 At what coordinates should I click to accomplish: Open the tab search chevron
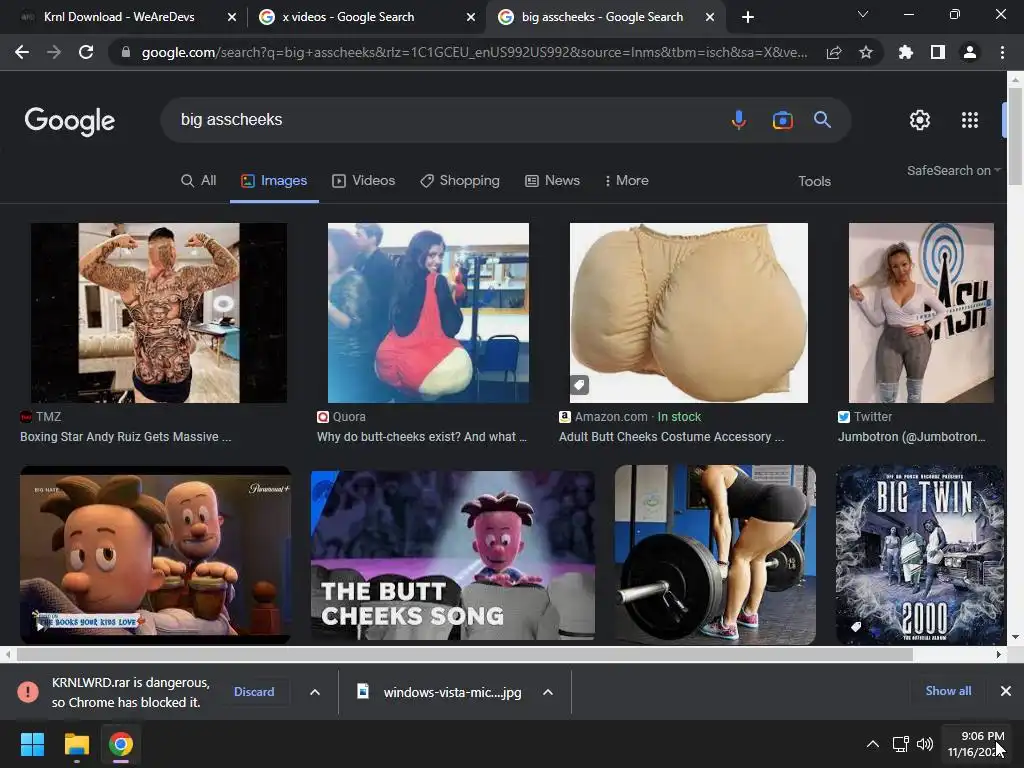[863, 14]
